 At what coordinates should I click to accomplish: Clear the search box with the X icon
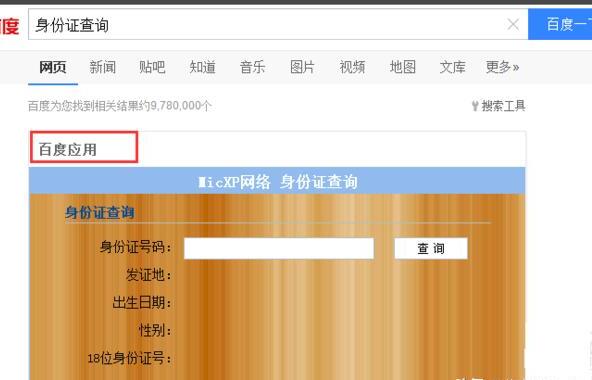point(513,25)
